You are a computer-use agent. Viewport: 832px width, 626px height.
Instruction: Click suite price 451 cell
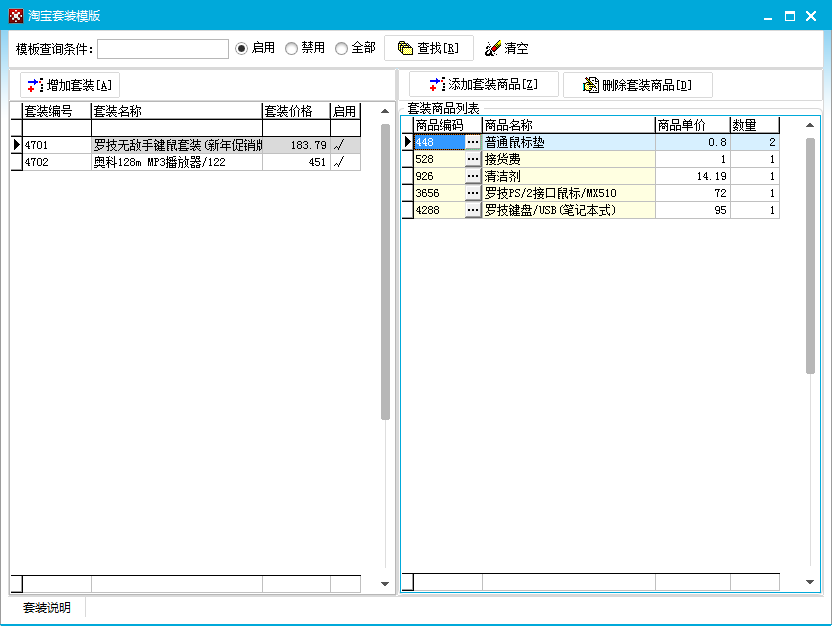click(296, 162)
